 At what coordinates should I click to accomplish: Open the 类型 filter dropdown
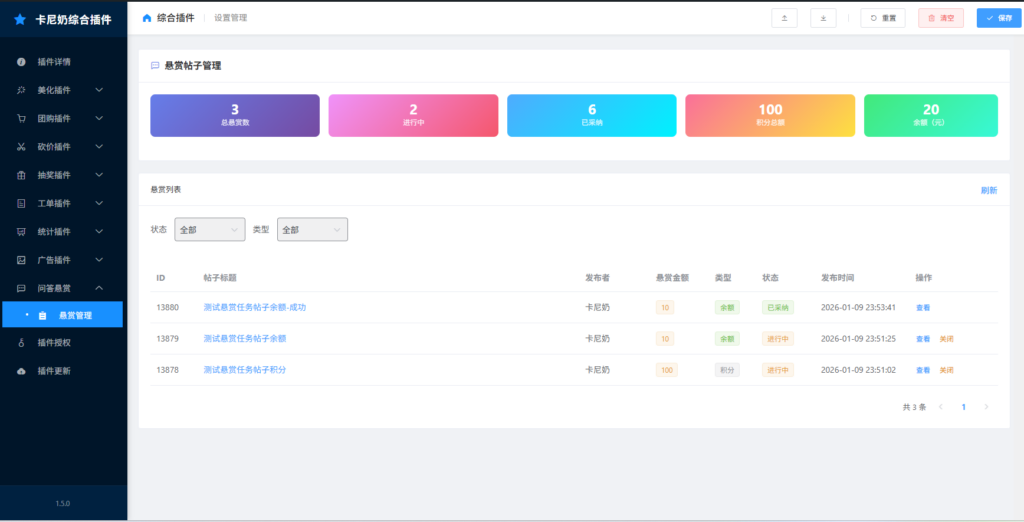click(x=312, y=230)
